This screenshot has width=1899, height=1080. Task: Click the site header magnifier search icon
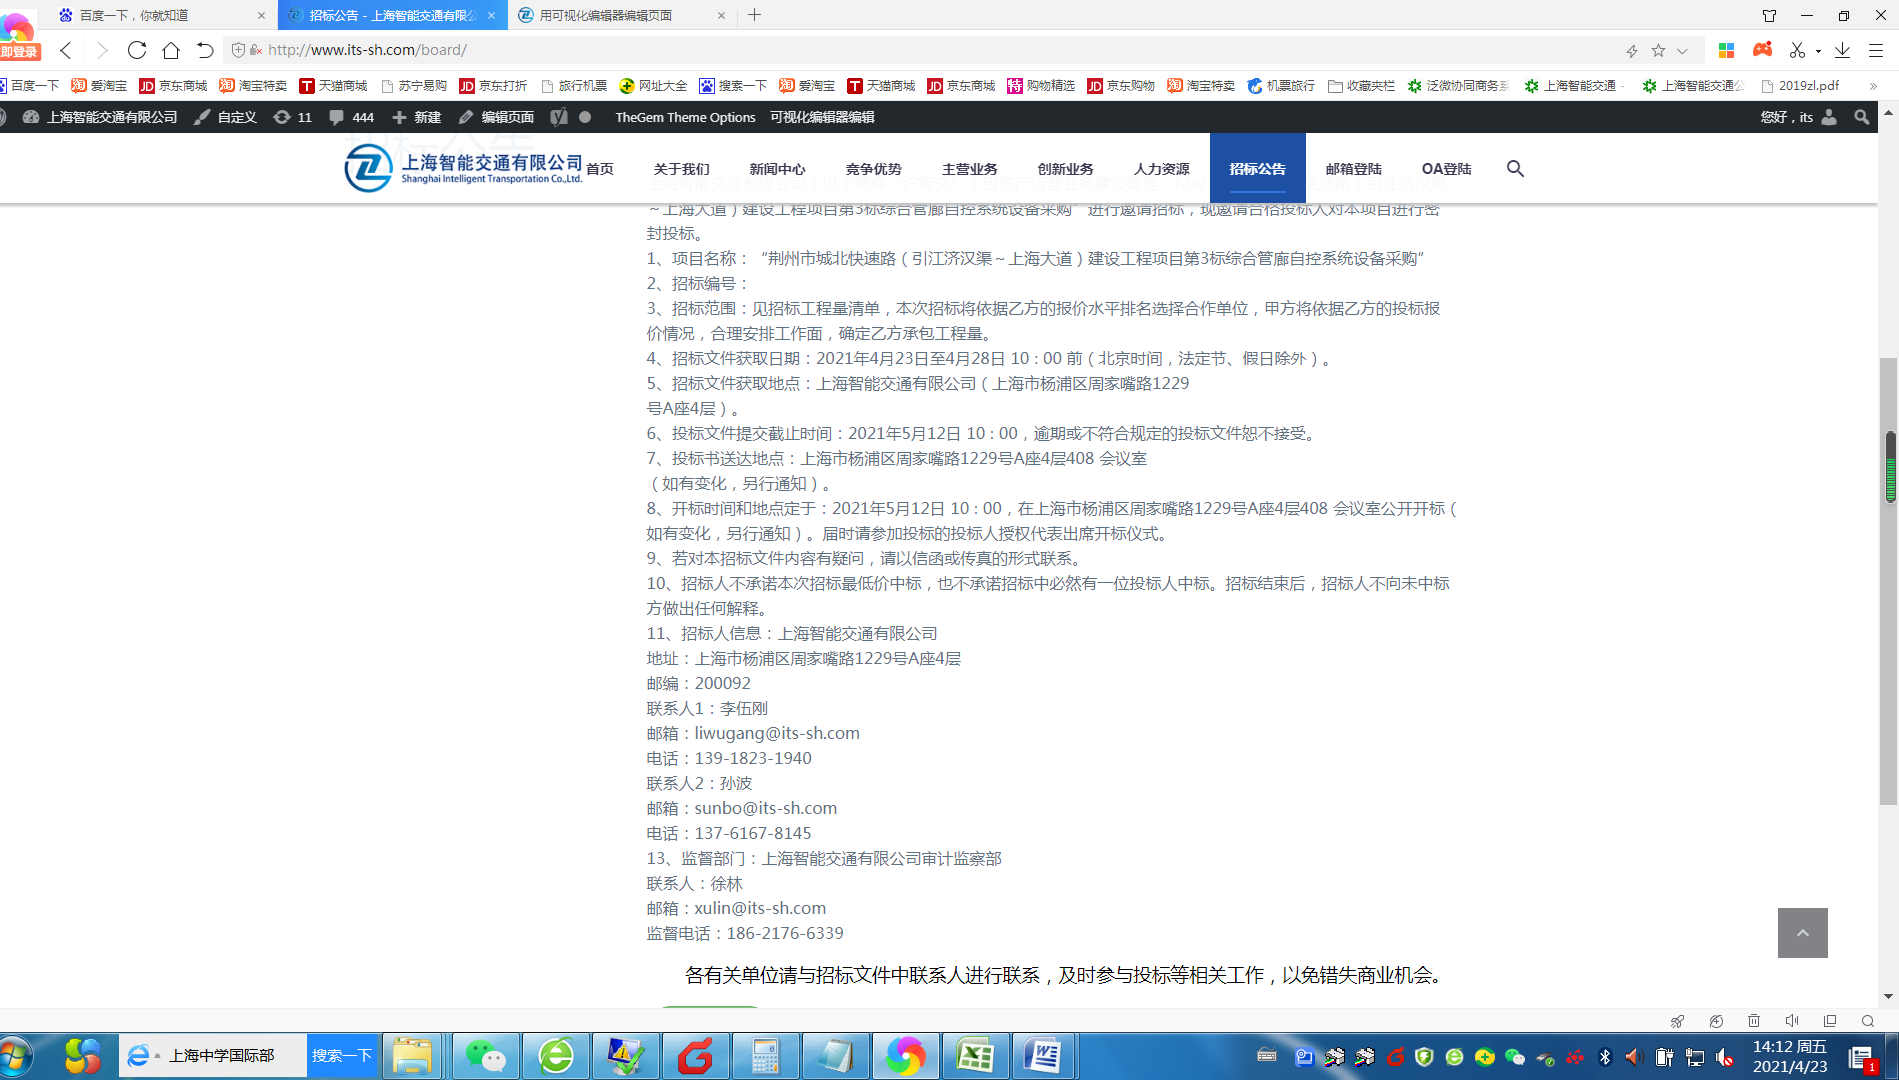1515,169
